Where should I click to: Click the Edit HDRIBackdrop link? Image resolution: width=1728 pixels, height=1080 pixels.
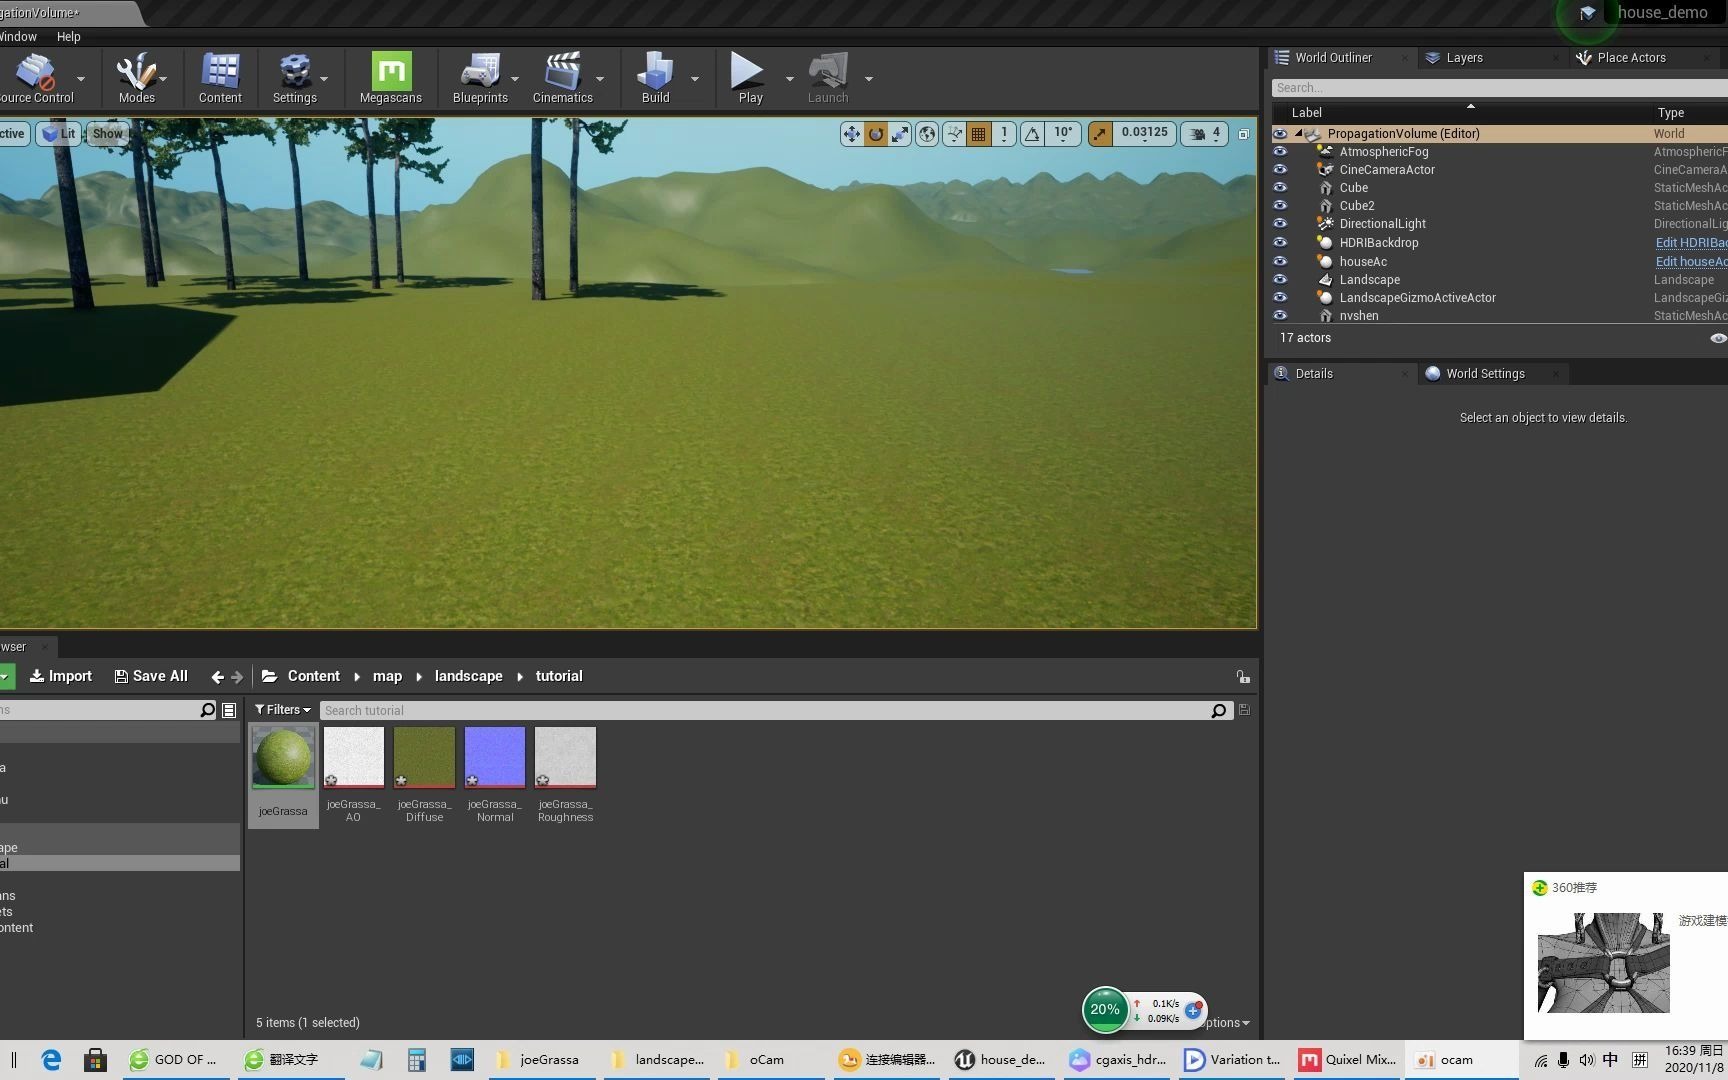1690,242
